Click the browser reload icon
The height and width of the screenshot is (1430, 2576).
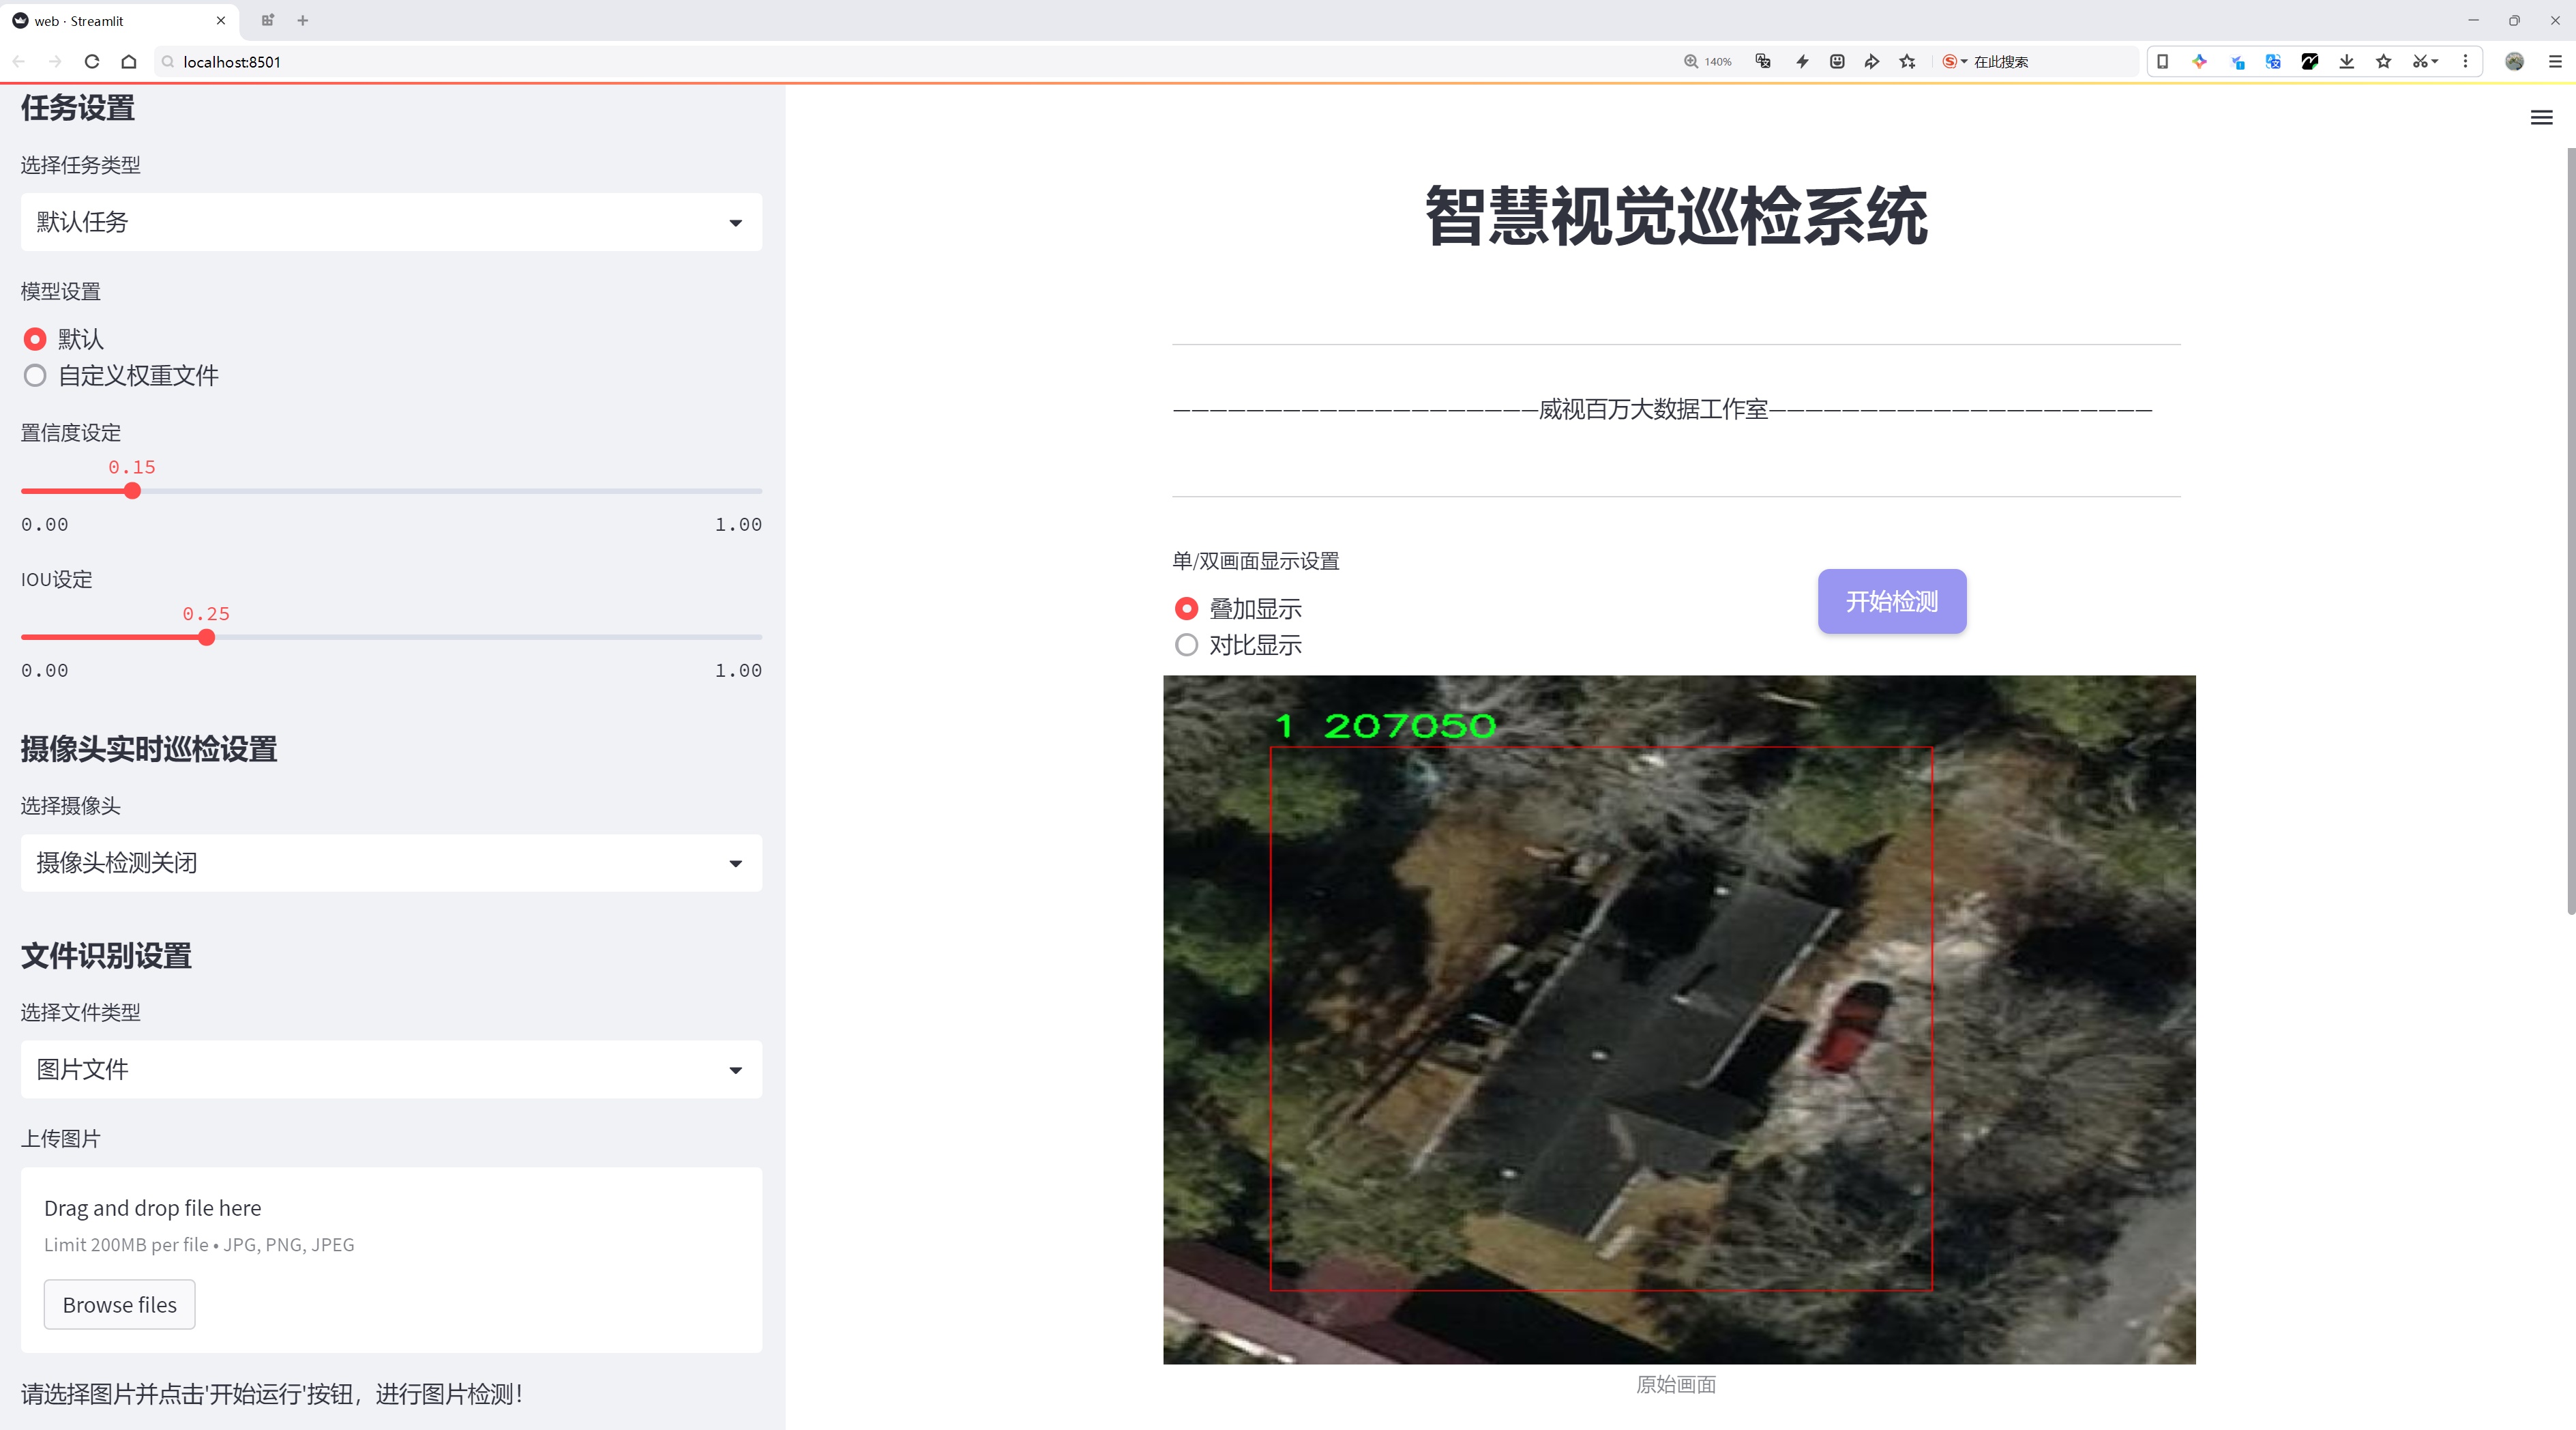pyautogui.click(x=92, y=62)
